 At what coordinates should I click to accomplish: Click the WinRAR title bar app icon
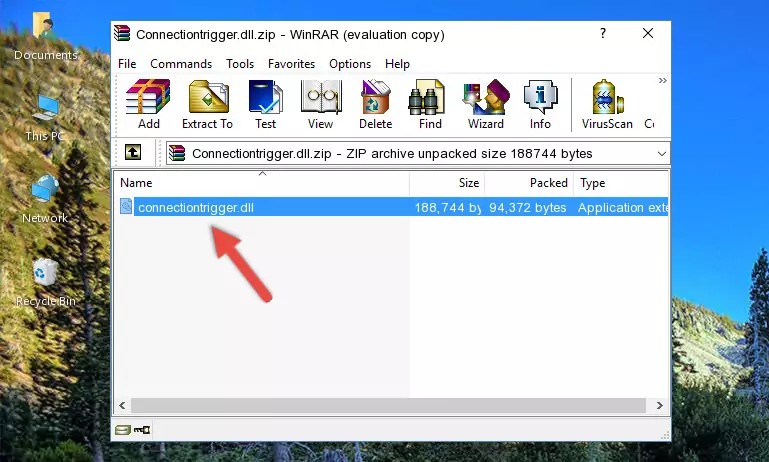122,34
